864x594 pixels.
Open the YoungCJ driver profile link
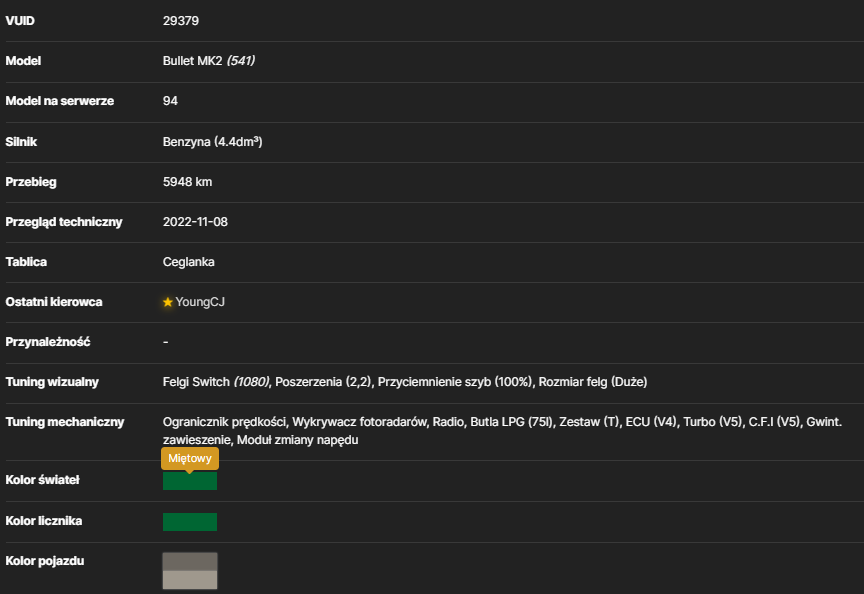pyautogui.click(x=200, y=302)
